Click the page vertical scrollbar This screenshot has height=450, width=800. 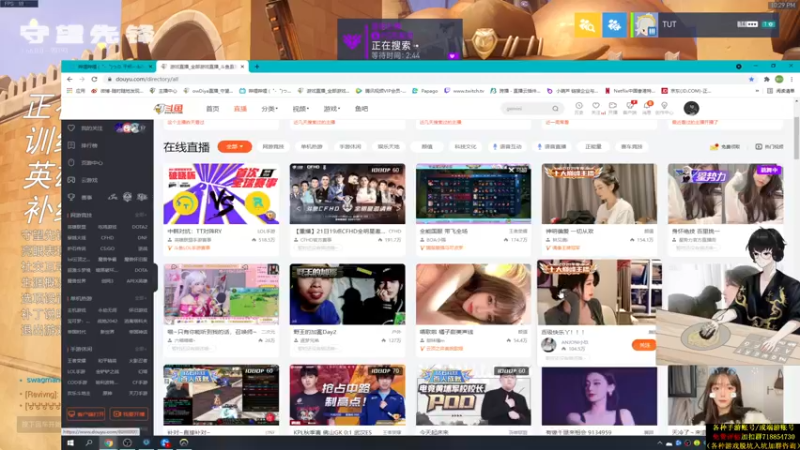coord(796,138)
